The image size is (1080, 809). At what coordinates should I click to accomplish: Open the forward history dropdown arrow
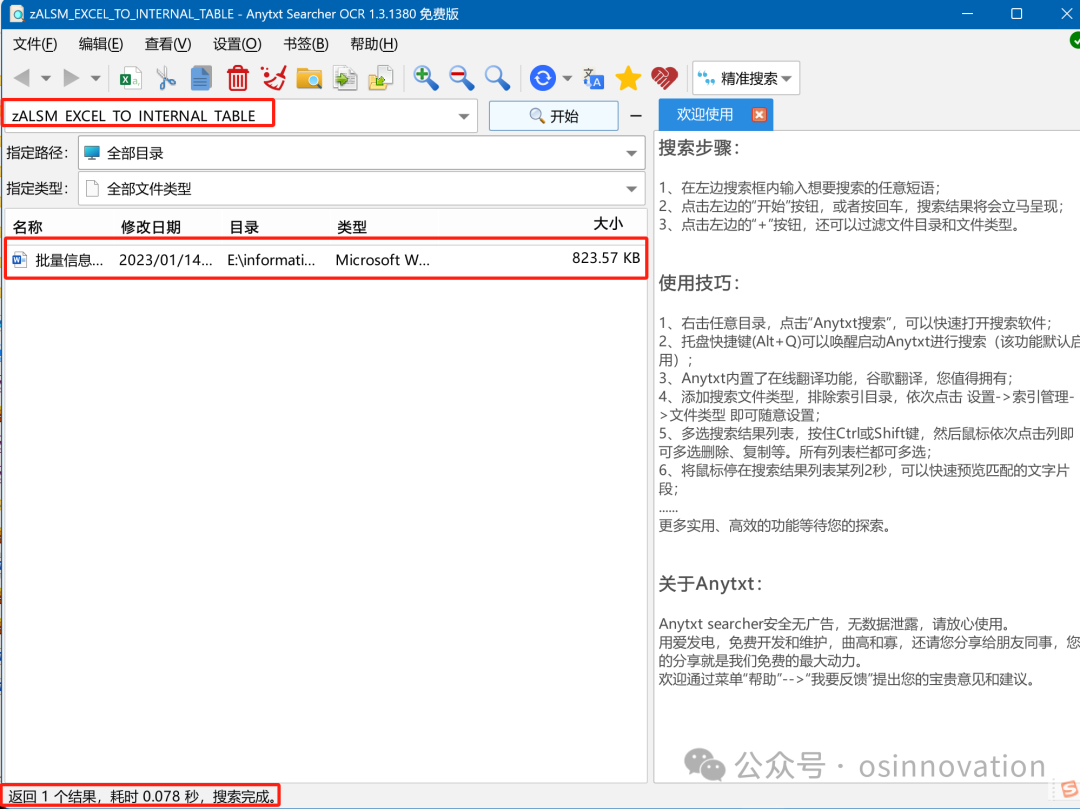click(96, 78)
